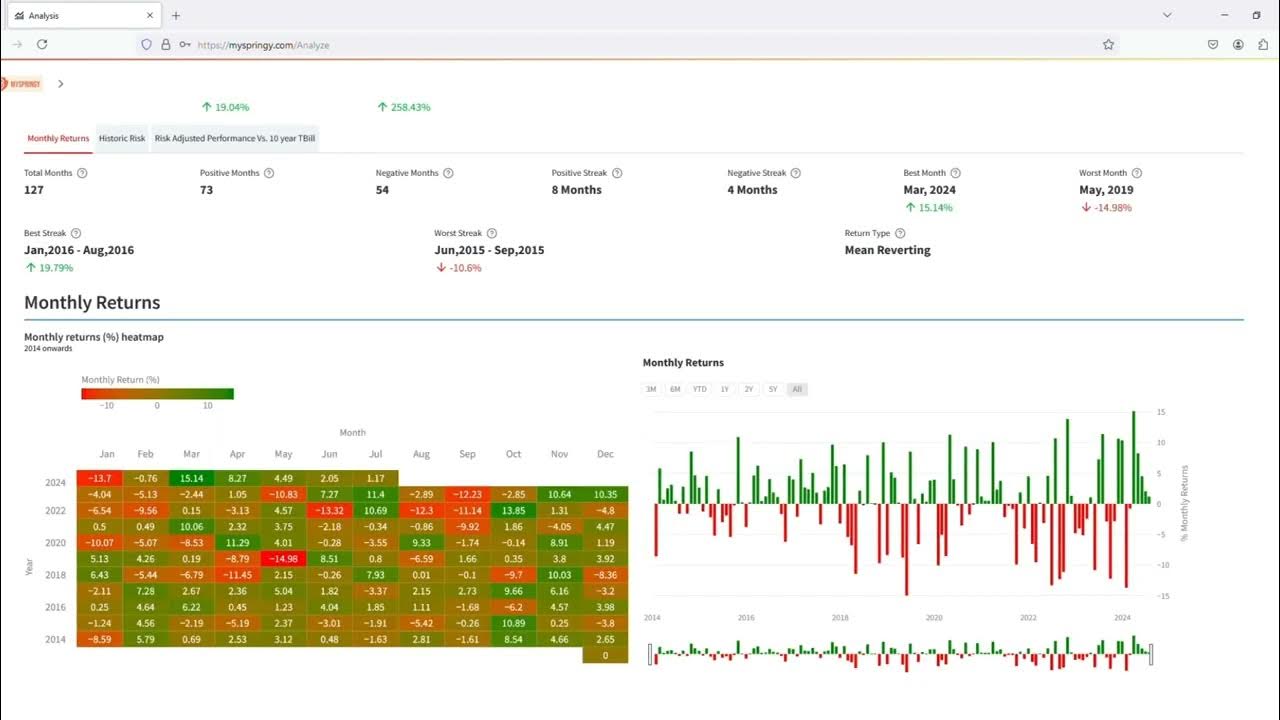The image size is (1280, 720).
Task: Select the 2Y chart range button
Action: click(x=749, y=389)
